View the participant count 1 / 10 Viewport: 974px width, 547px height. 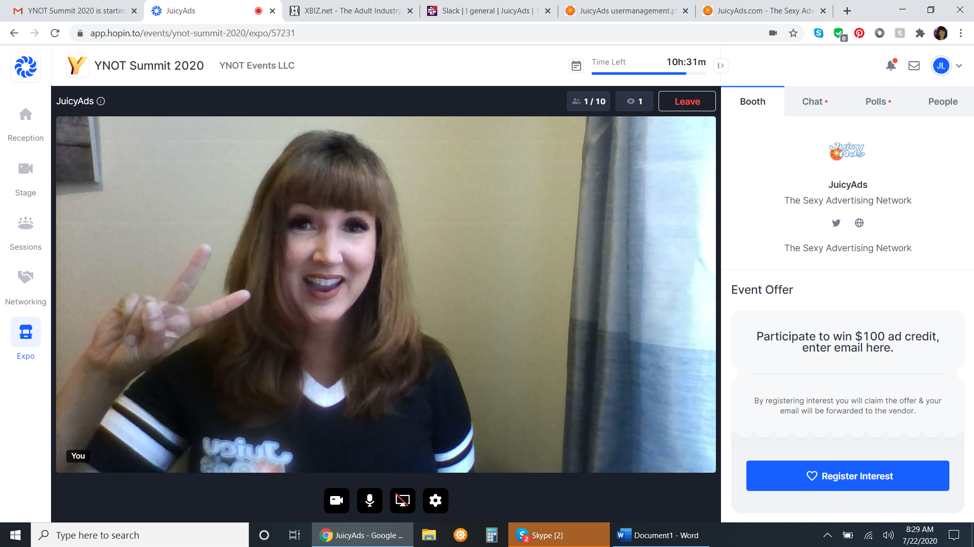coord(588,101)
